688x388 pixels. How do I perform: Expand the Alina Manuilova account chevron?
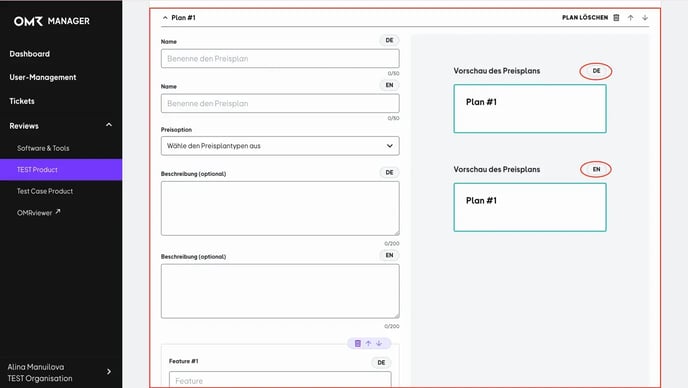(109, 372)
